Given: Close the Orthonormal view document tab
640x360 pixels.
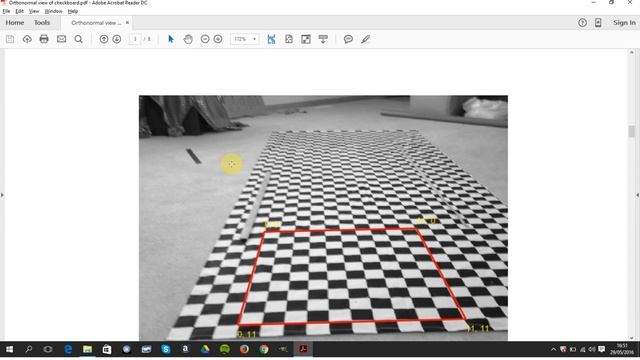Looking at the screenshot, I should pos(127,23).
